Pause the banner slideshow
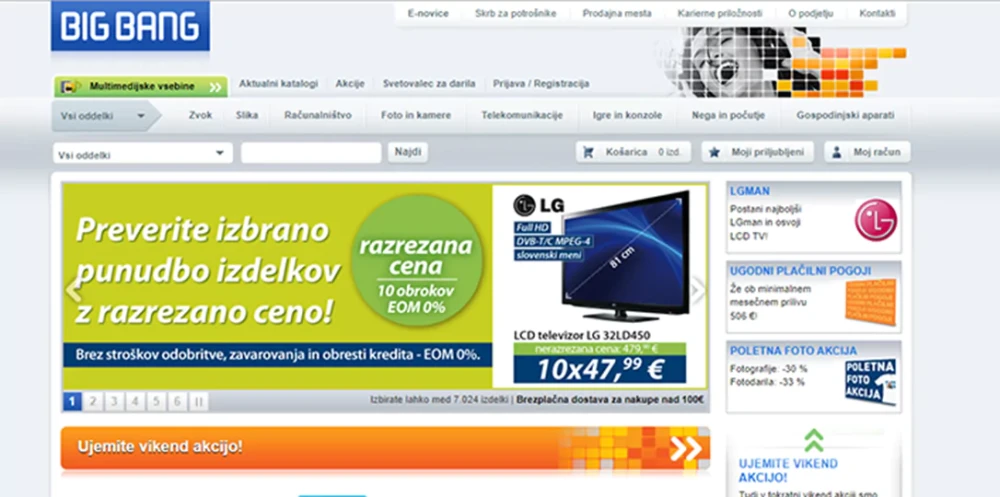The width and height of the screenshot is (1000, 497). coord(199,401)
